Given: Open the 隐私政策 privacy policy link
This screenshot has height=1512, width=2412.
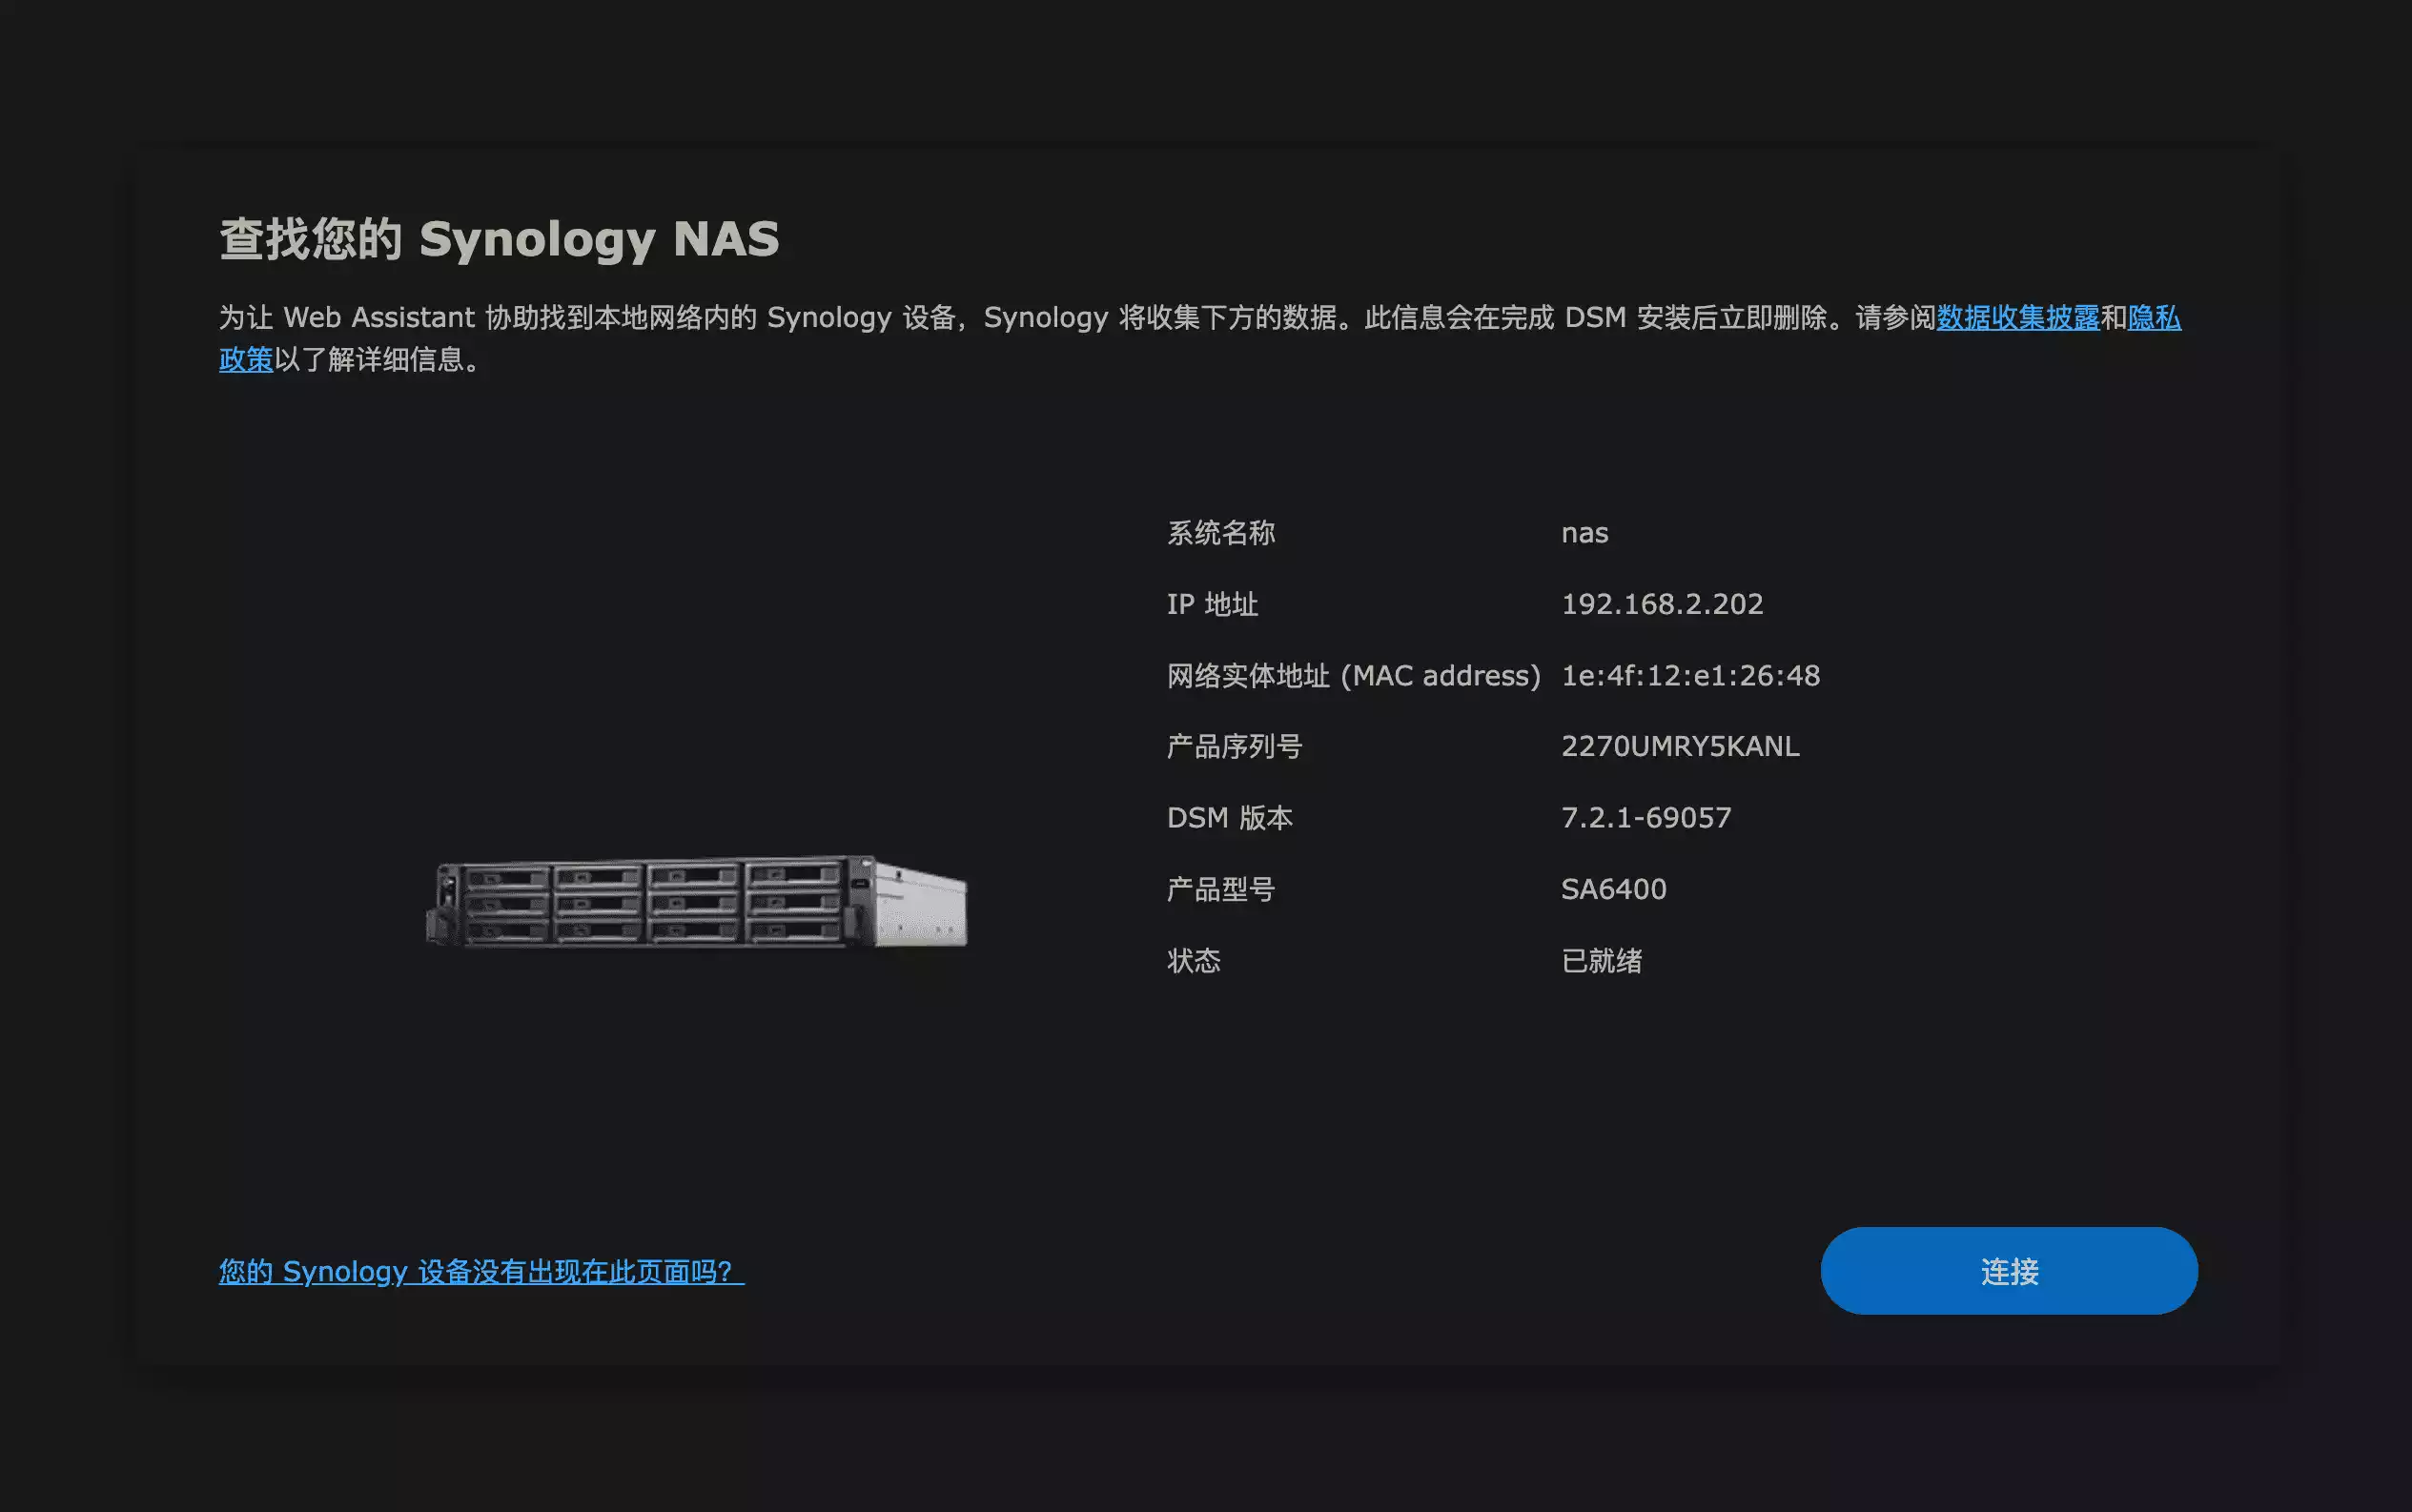Looking at the screenshot, I should pyautogui.click(x=2153, y=318).
